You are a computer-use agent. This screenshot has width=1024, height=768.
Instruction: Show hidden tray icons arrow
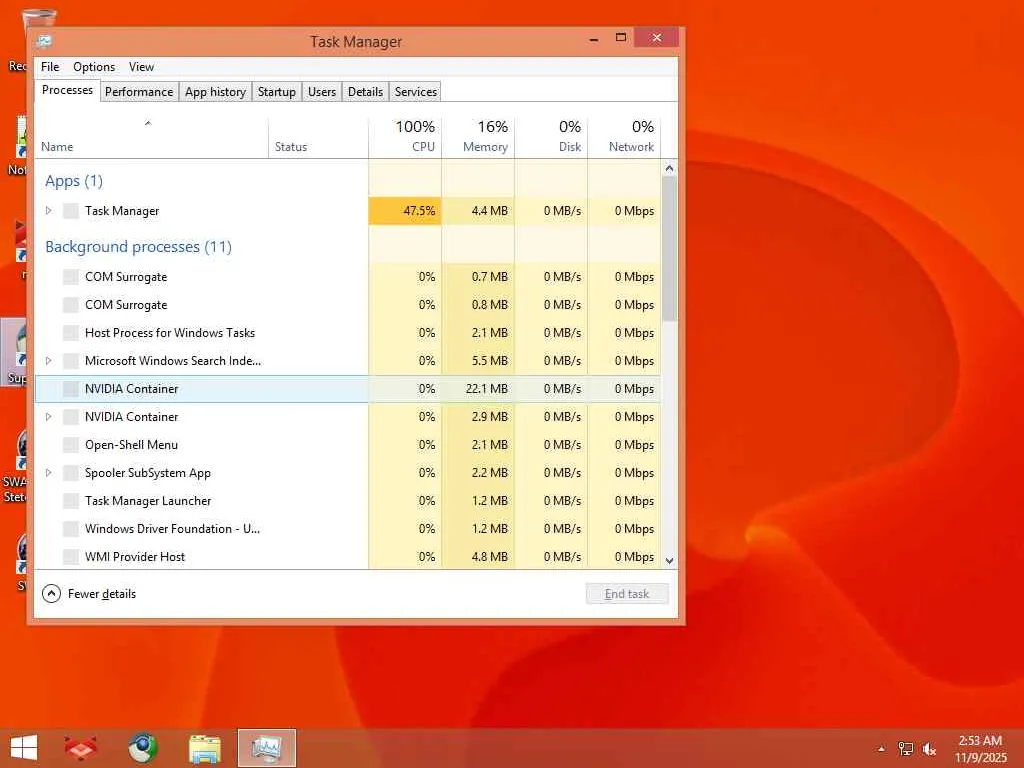(x=881, y=749)
